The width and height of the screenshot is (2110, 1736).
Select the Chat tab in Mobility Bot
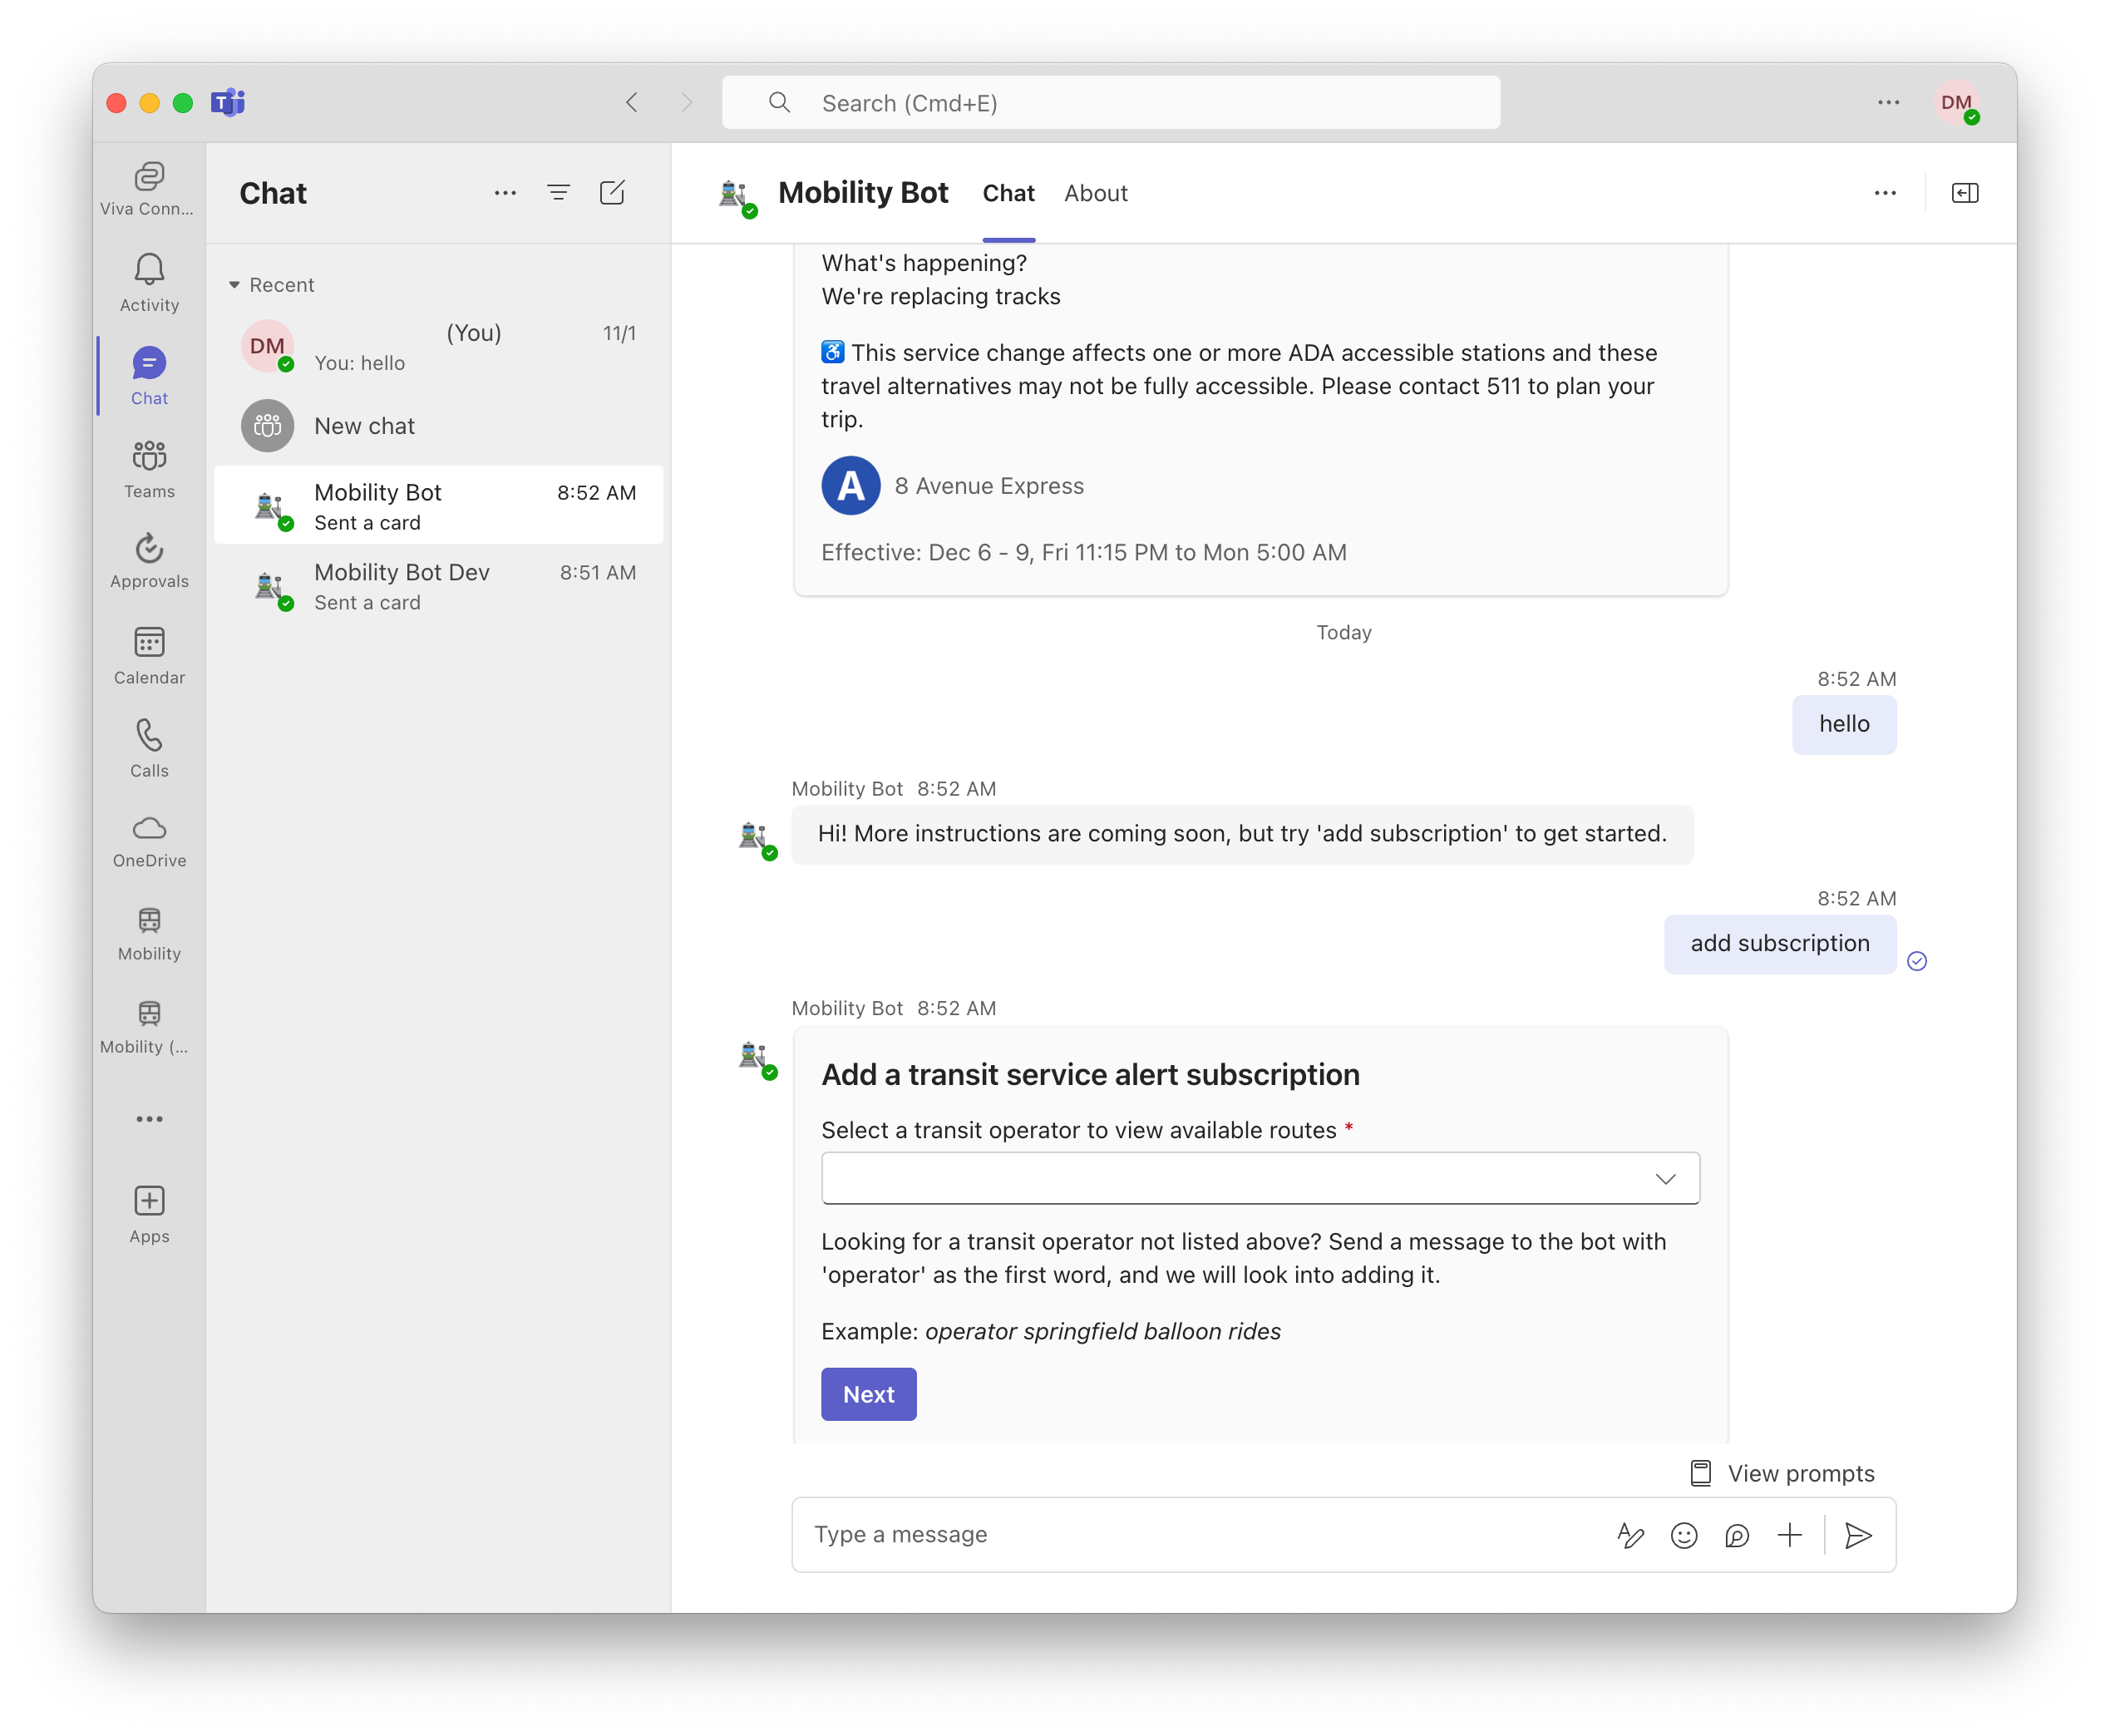[x=1008, y=193]
